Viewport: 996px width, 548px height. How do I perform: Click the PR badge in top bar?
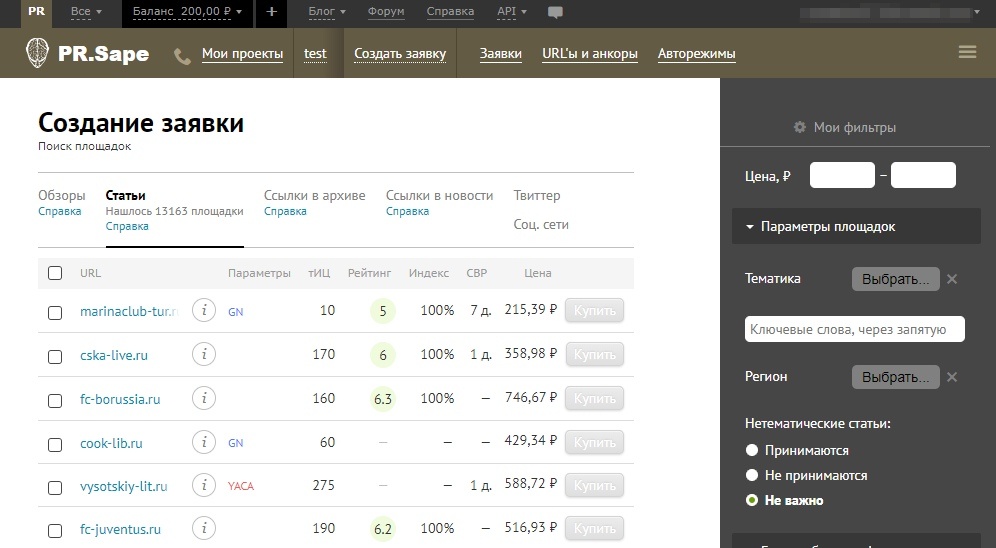point(37,12)
